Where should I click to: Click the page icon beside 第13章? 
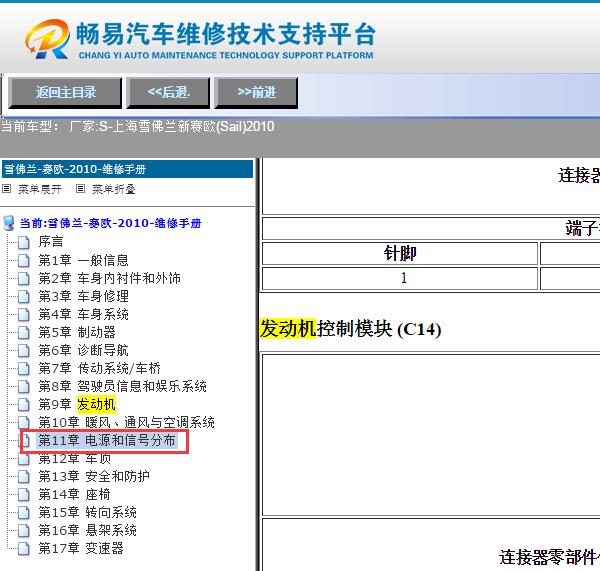24,476
